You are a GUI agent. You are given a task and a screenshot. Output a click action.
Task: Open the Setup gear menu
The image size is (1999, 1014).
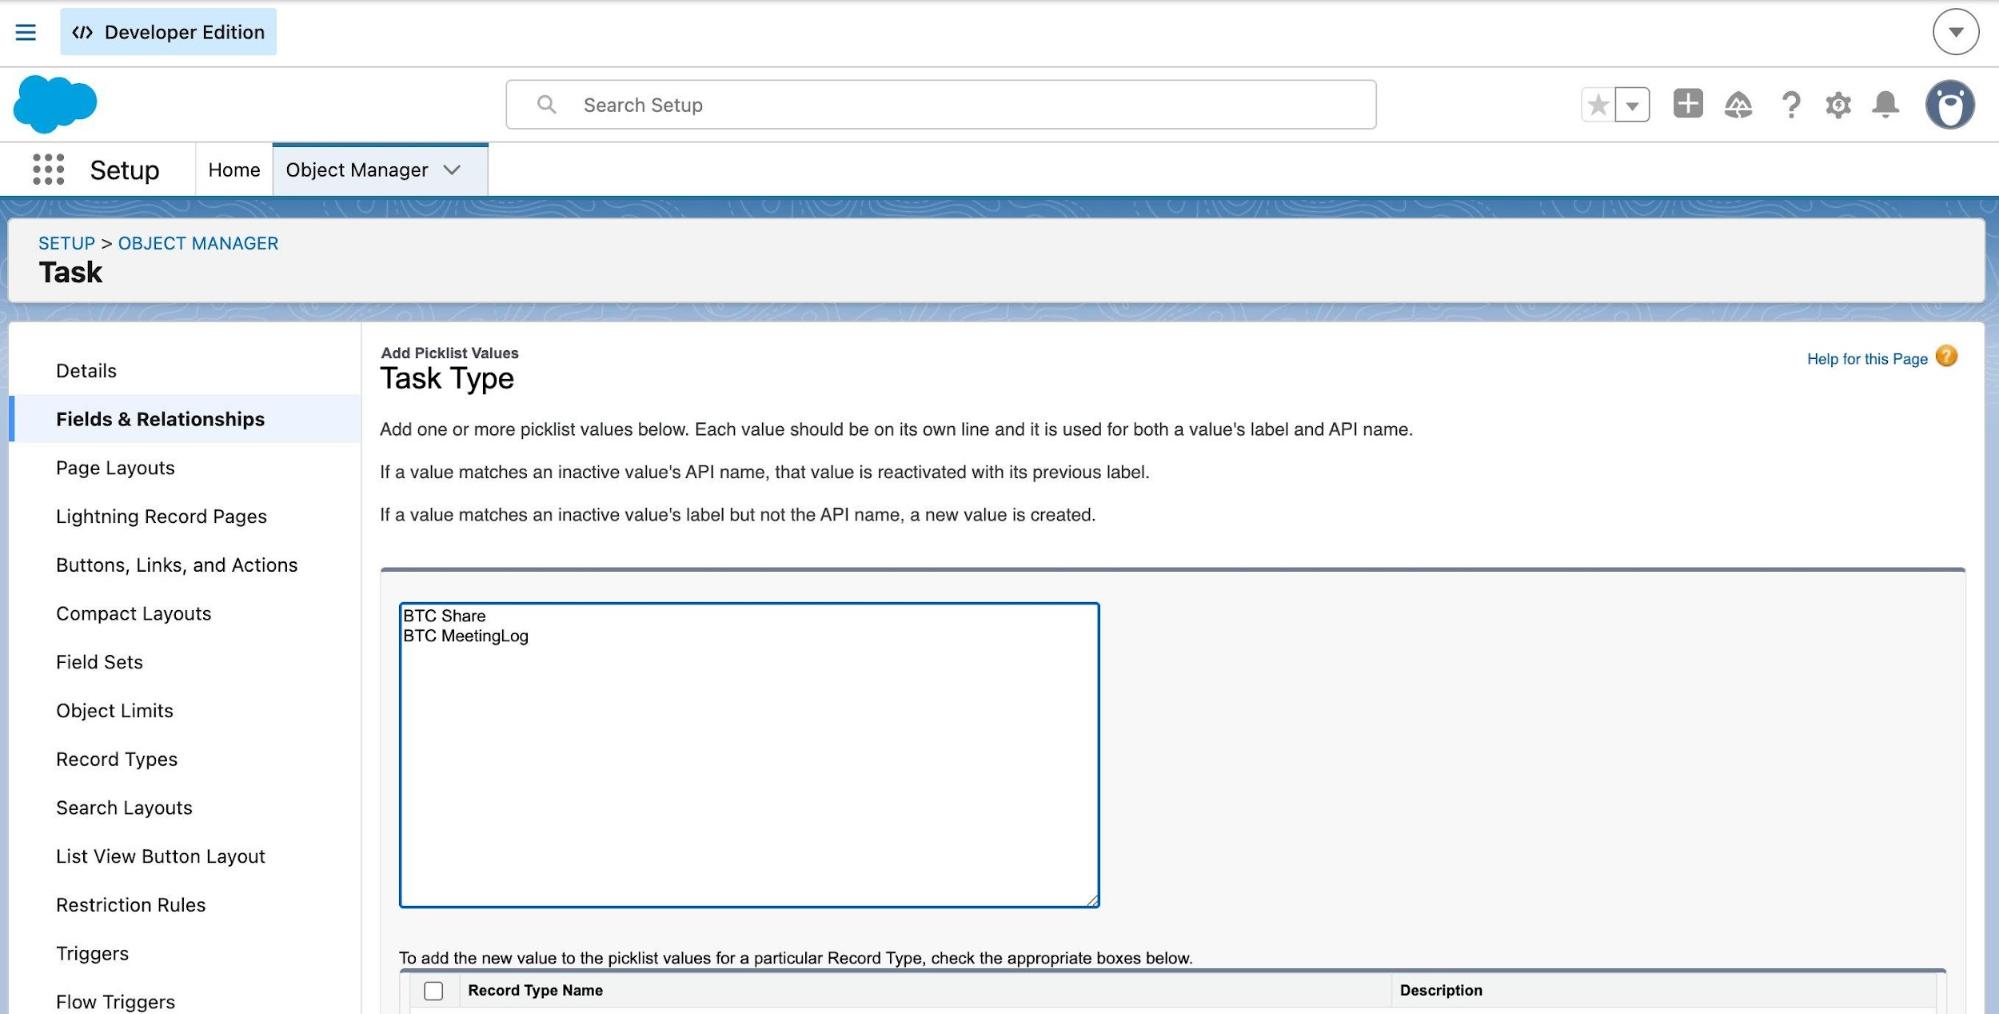[x=1838, y=105]
